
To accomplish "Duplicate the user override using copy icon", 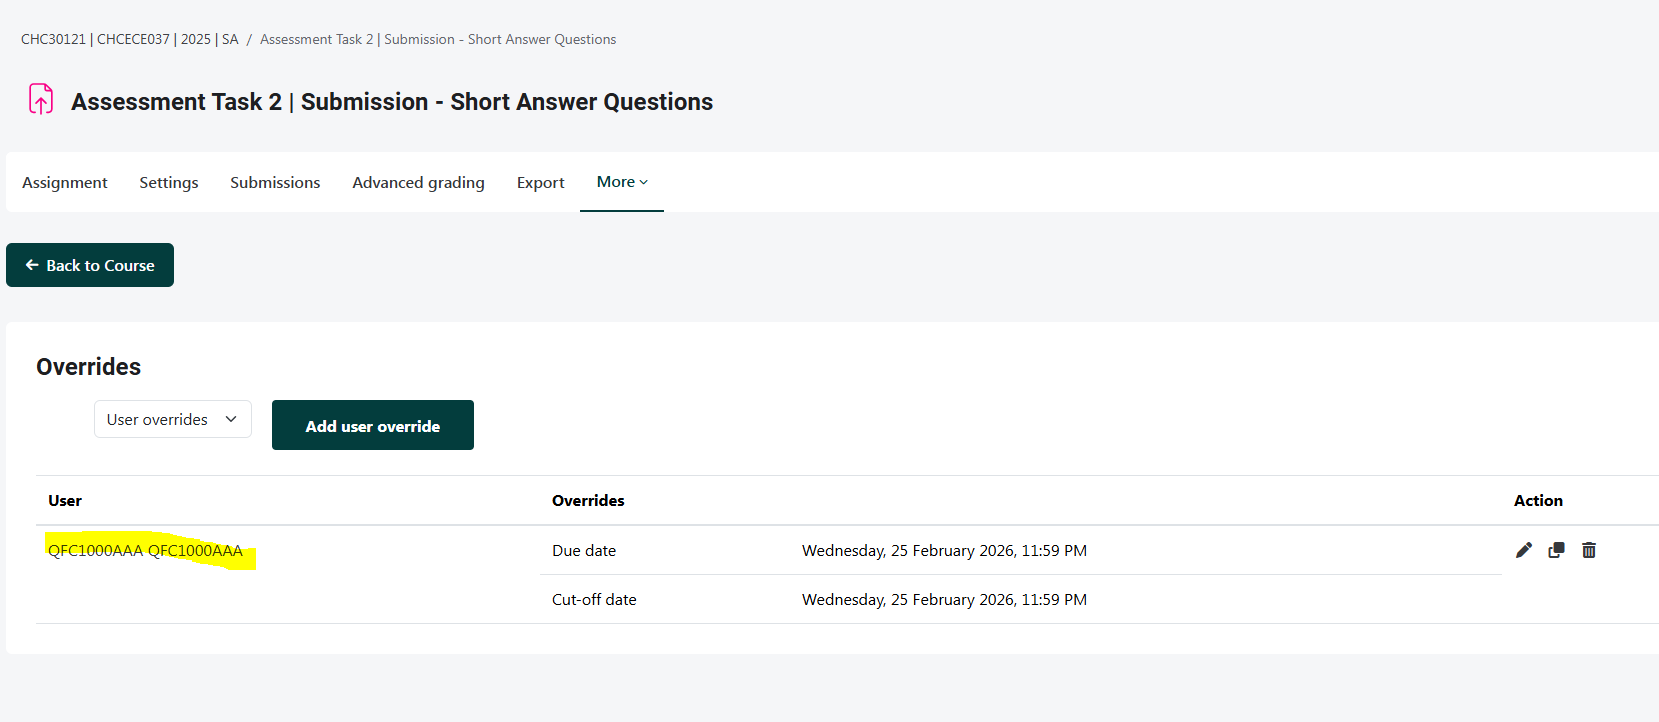I will 1556,550.
